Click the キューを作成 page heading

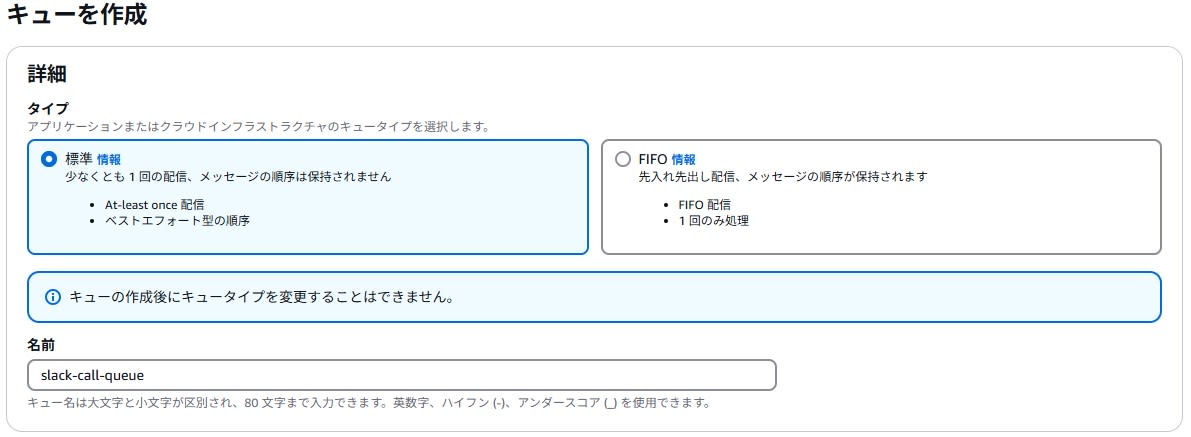coord(77,14)
